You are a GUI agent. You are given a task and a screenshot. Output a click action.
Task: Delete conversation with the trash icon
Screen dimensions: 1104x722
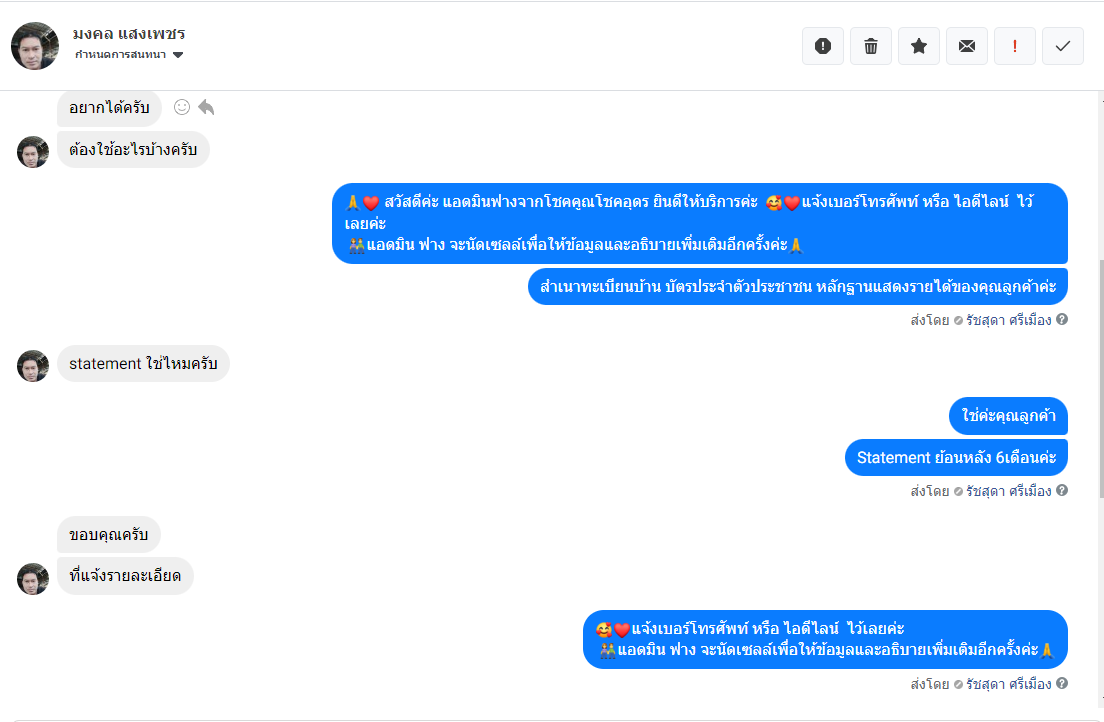[871, 46]
